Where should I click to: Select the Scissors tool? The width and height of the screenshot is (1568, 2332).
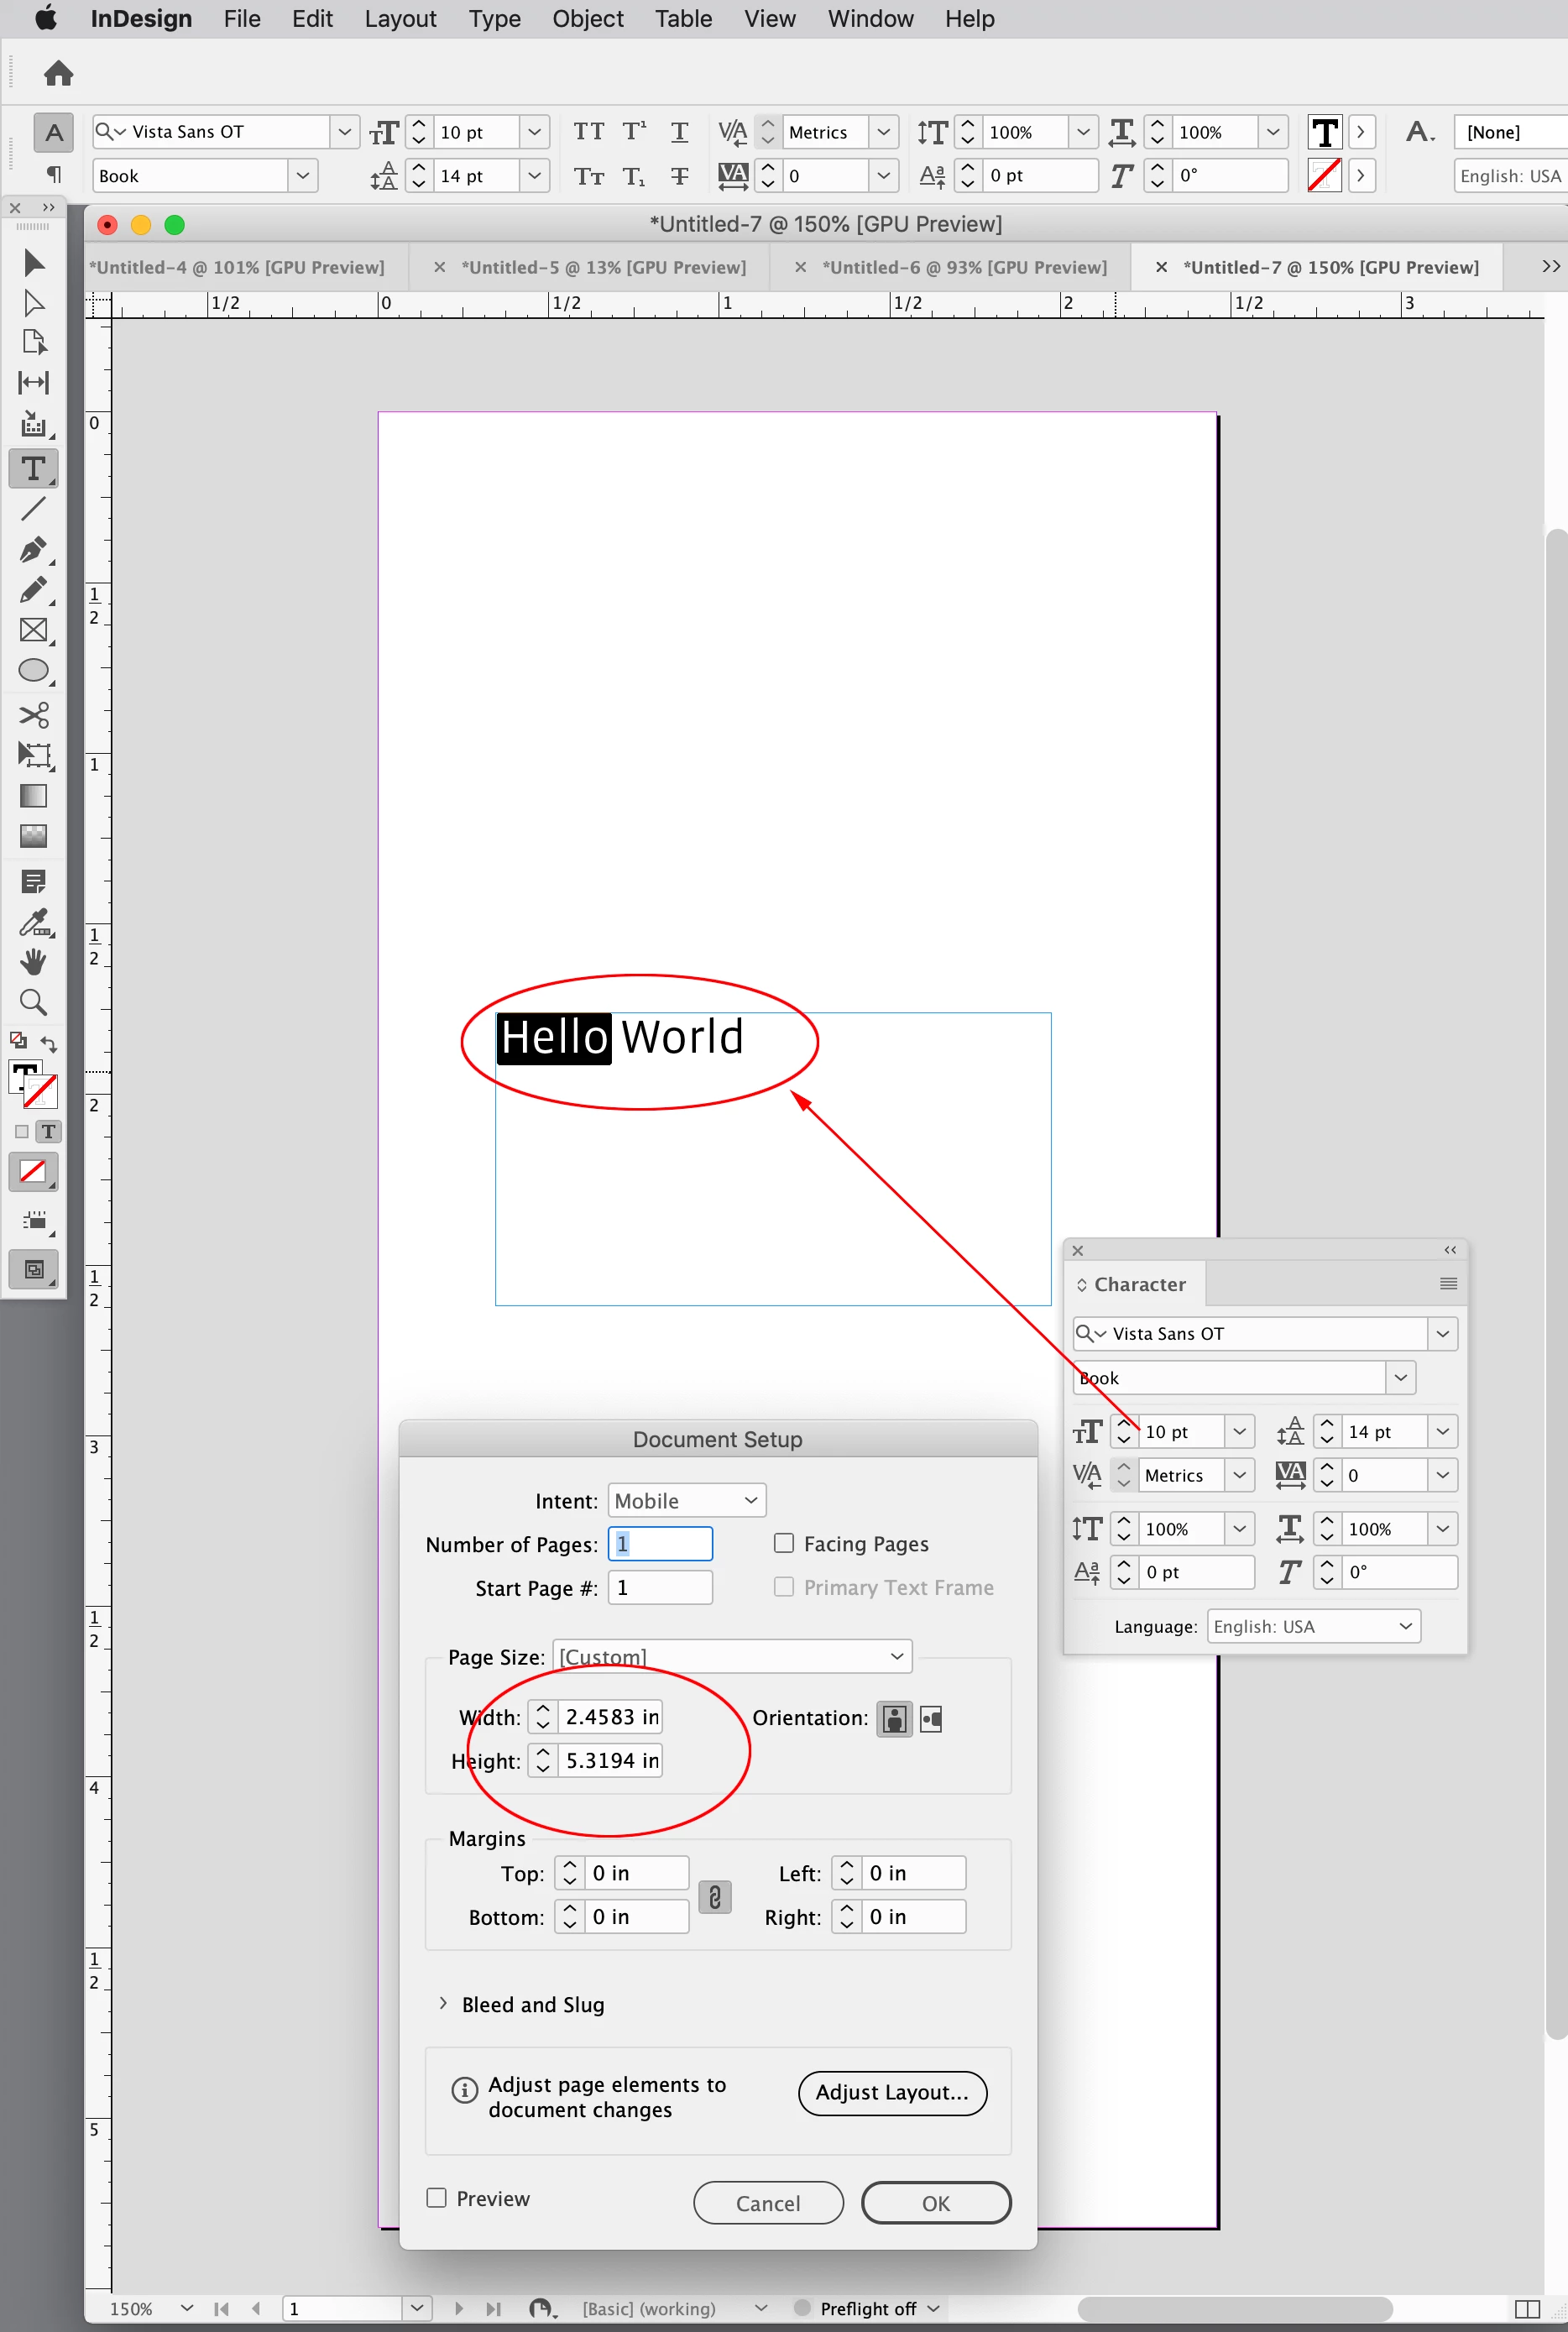click(x=33, y=715)
